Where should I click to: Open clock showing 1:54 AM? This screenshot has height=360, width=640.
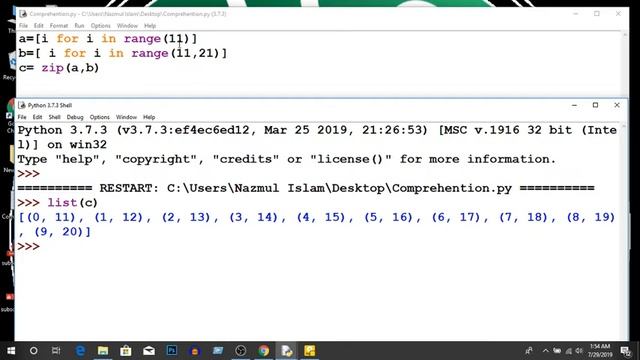(600, 351)
